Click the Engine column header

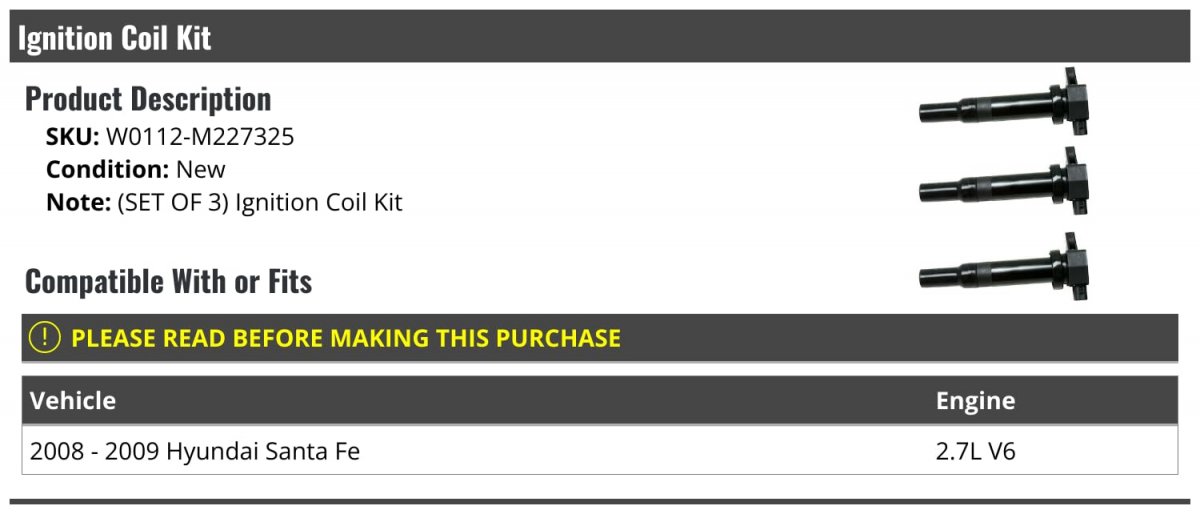click(975, 401)
